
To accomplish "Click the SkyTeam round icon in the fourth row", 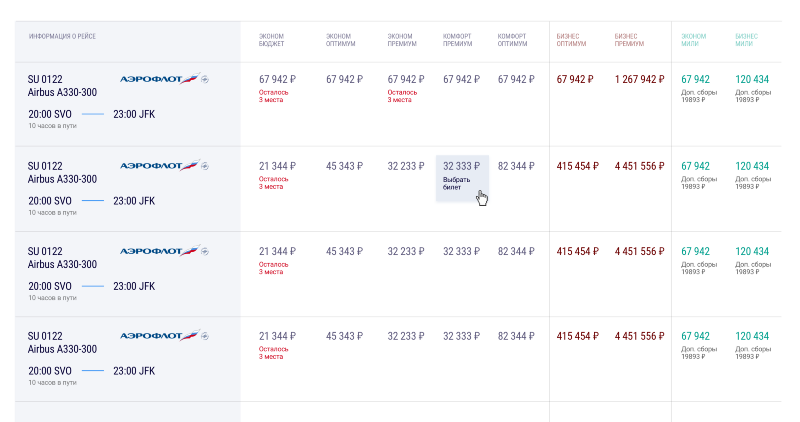I will tap(205, 336).
